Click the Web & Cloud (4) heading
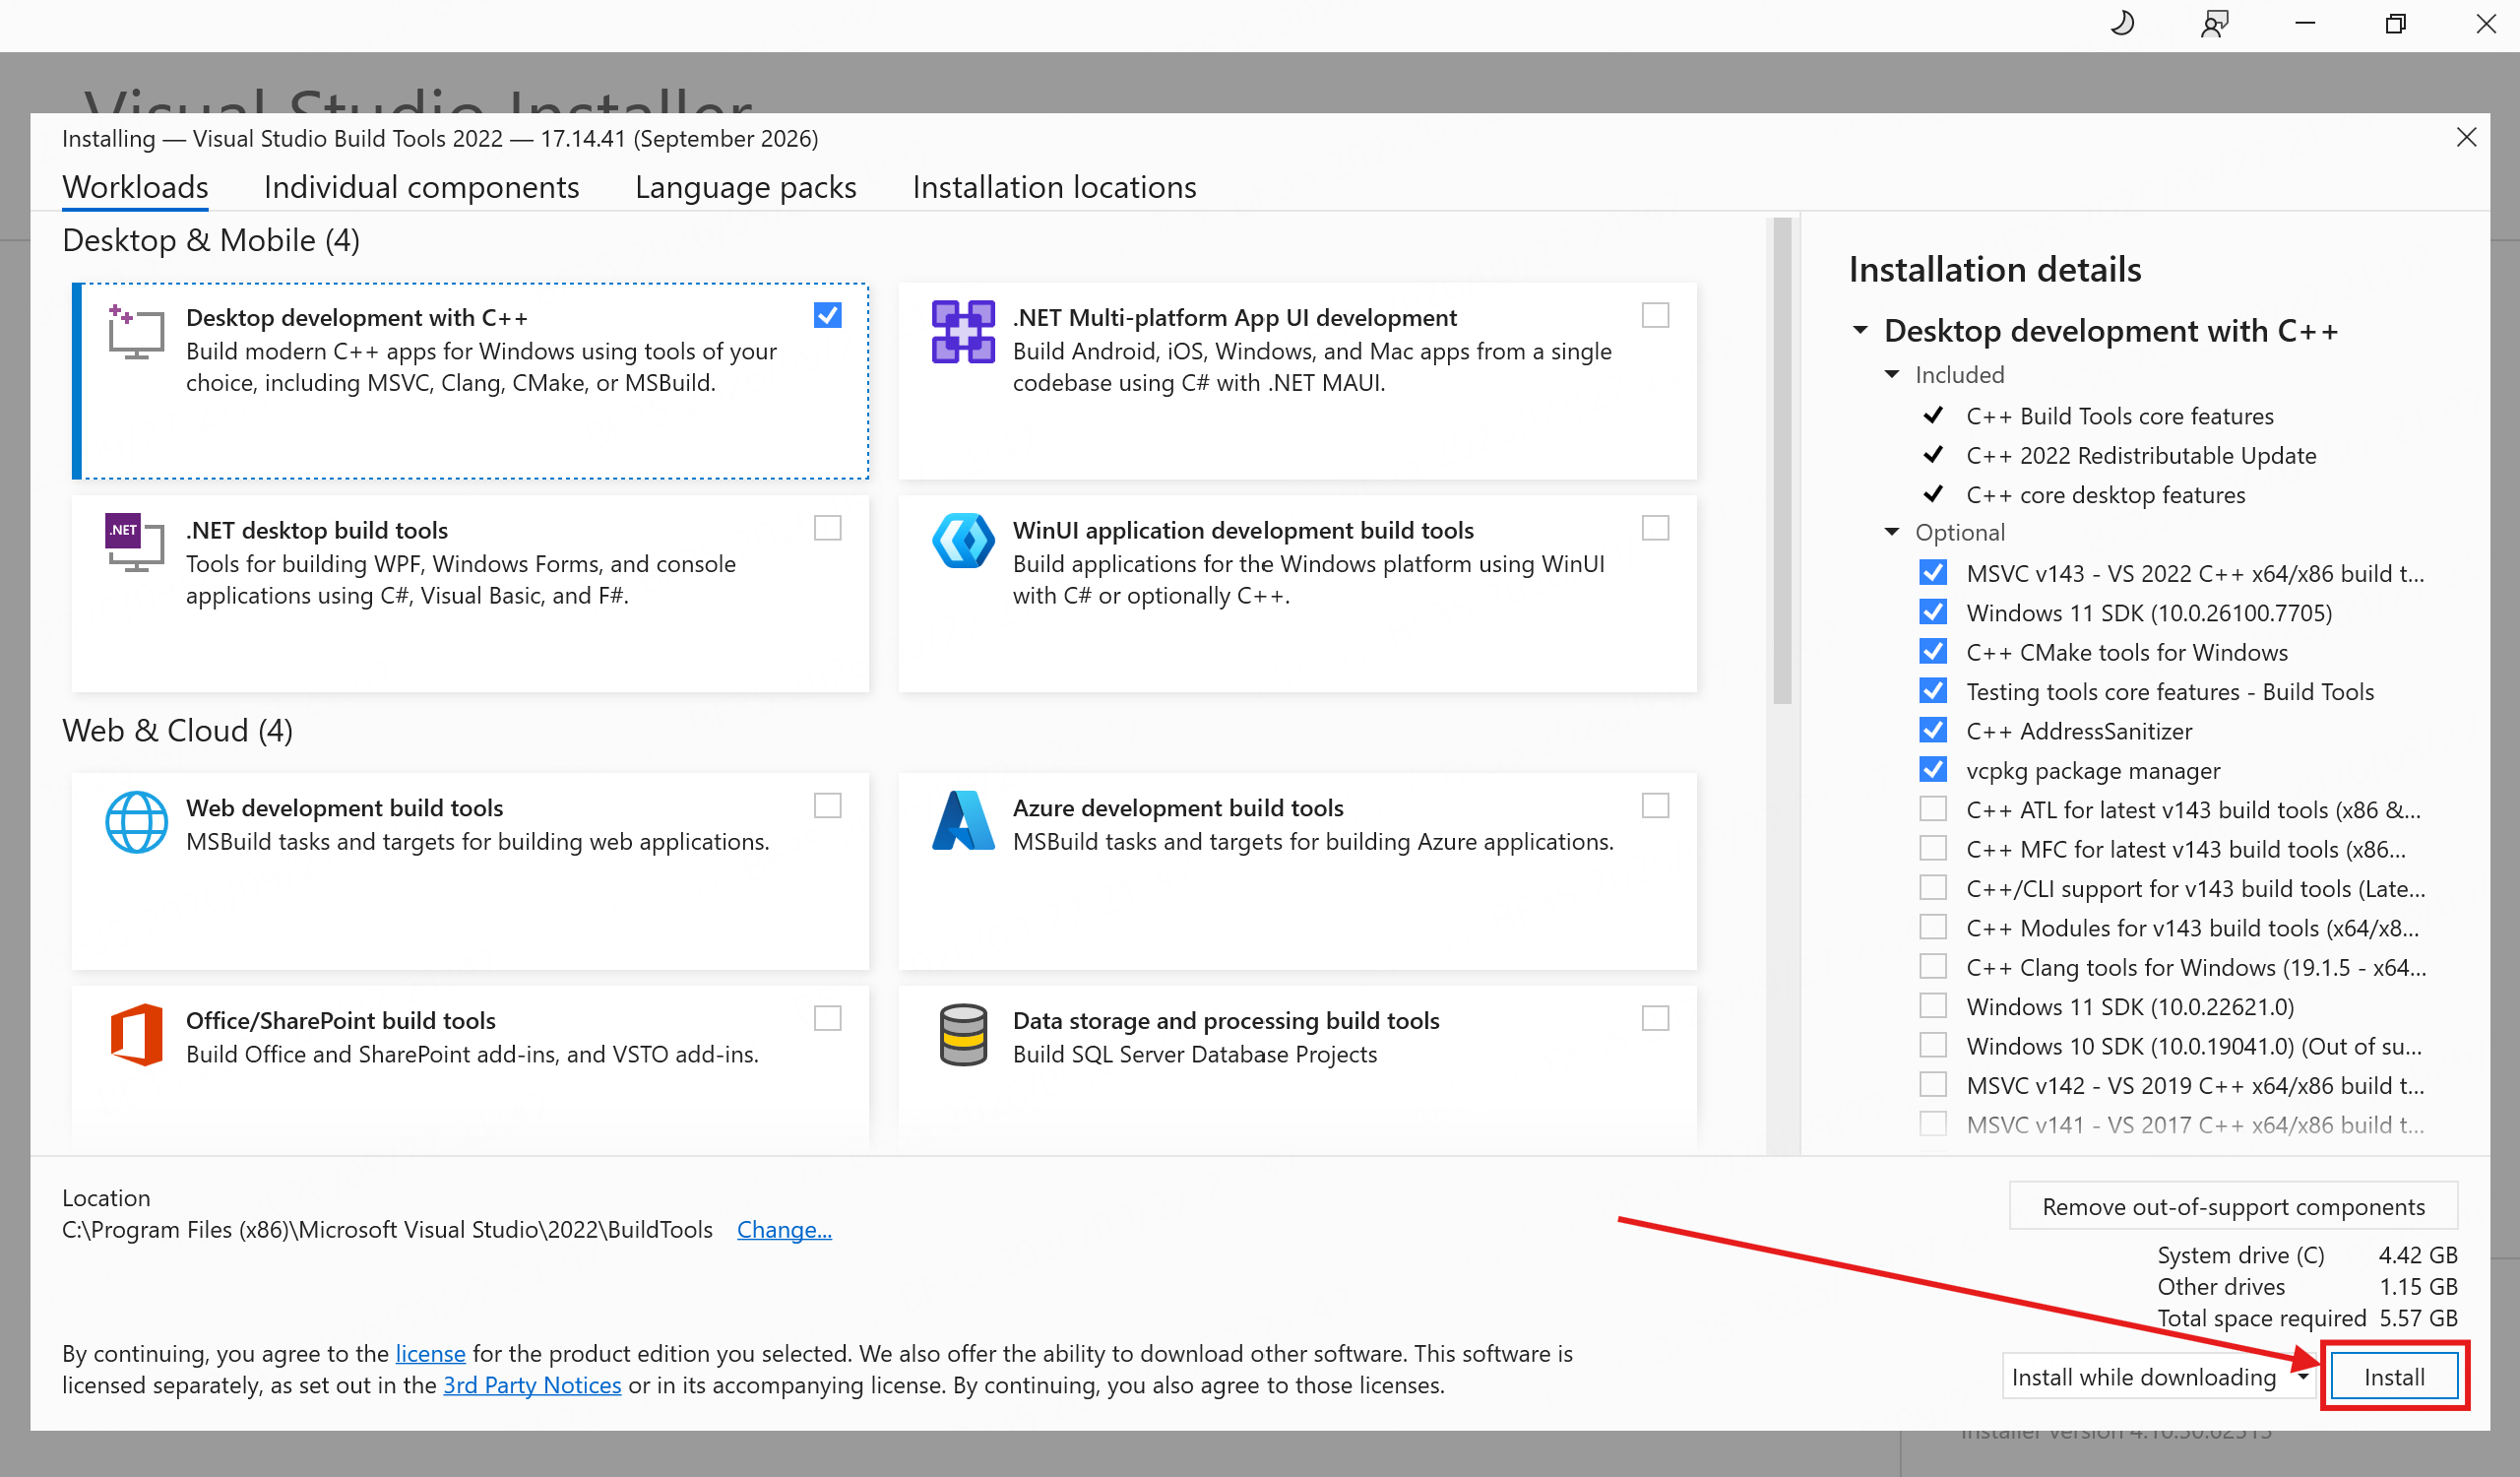This screenshot has width=2520, height=1477. [177, 730]
